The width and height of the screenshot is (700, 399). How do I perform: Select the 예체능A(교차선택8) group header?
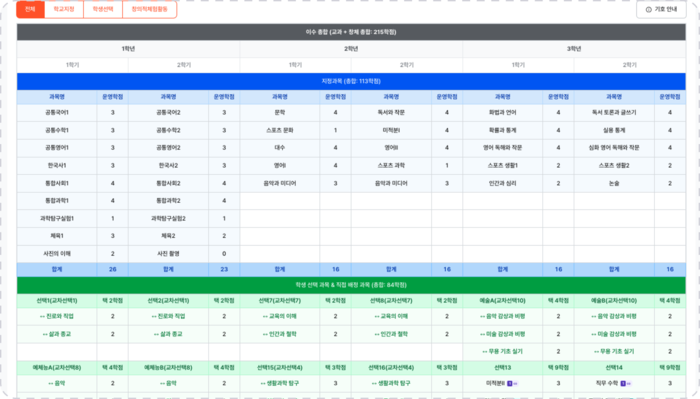pos(57,368)
